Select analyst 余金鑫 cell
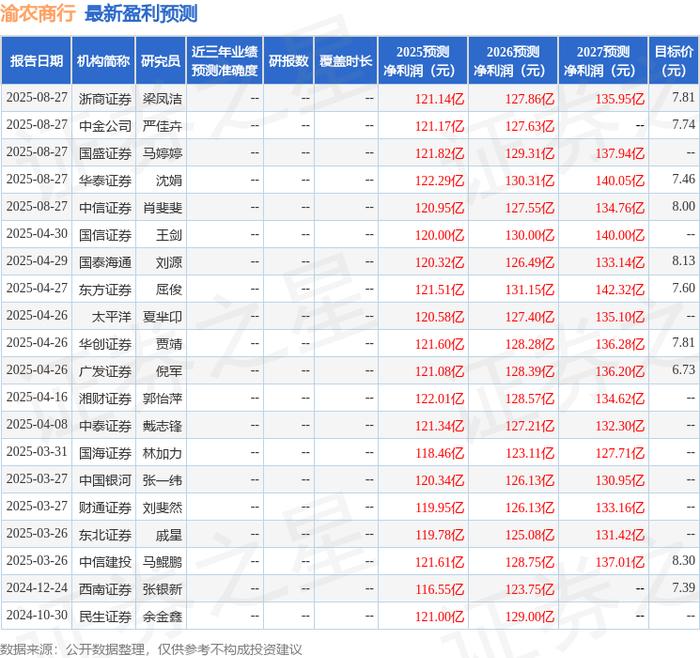The image size is (700, 658). tap(162, 616)
